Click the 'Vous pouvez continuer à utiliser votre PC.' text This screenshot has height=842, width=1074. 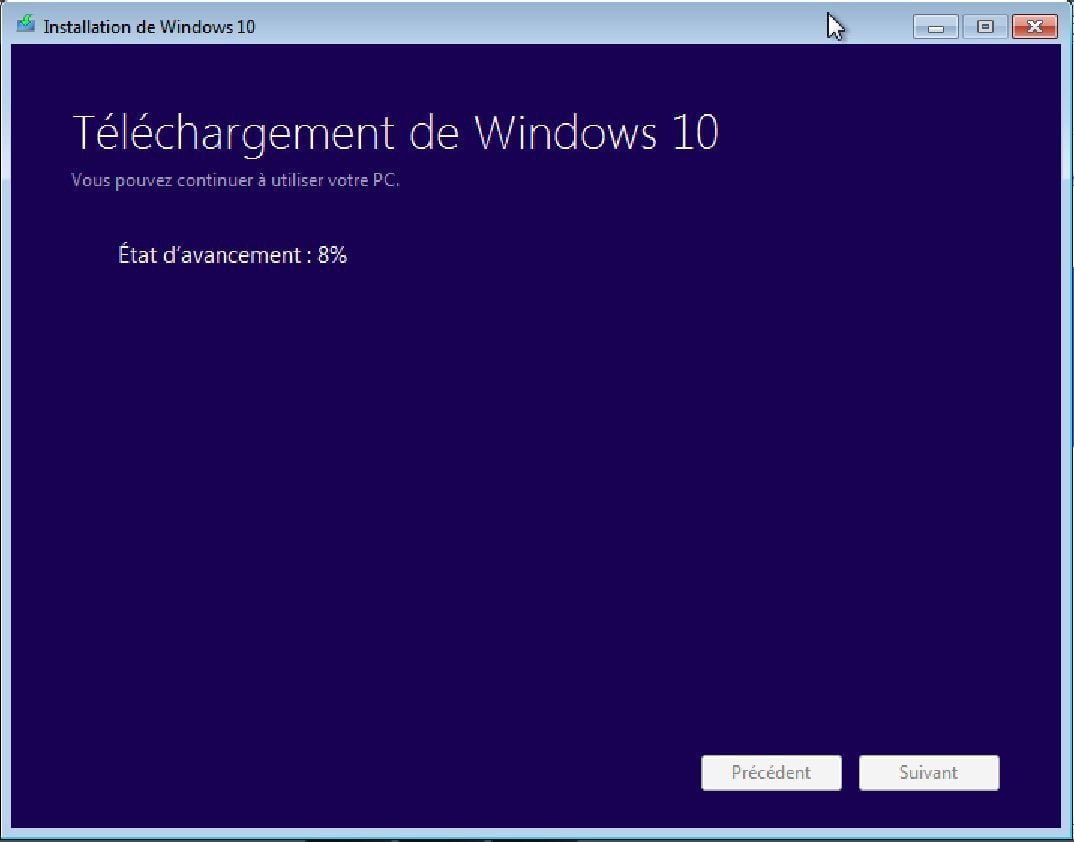tap(236, 180)
